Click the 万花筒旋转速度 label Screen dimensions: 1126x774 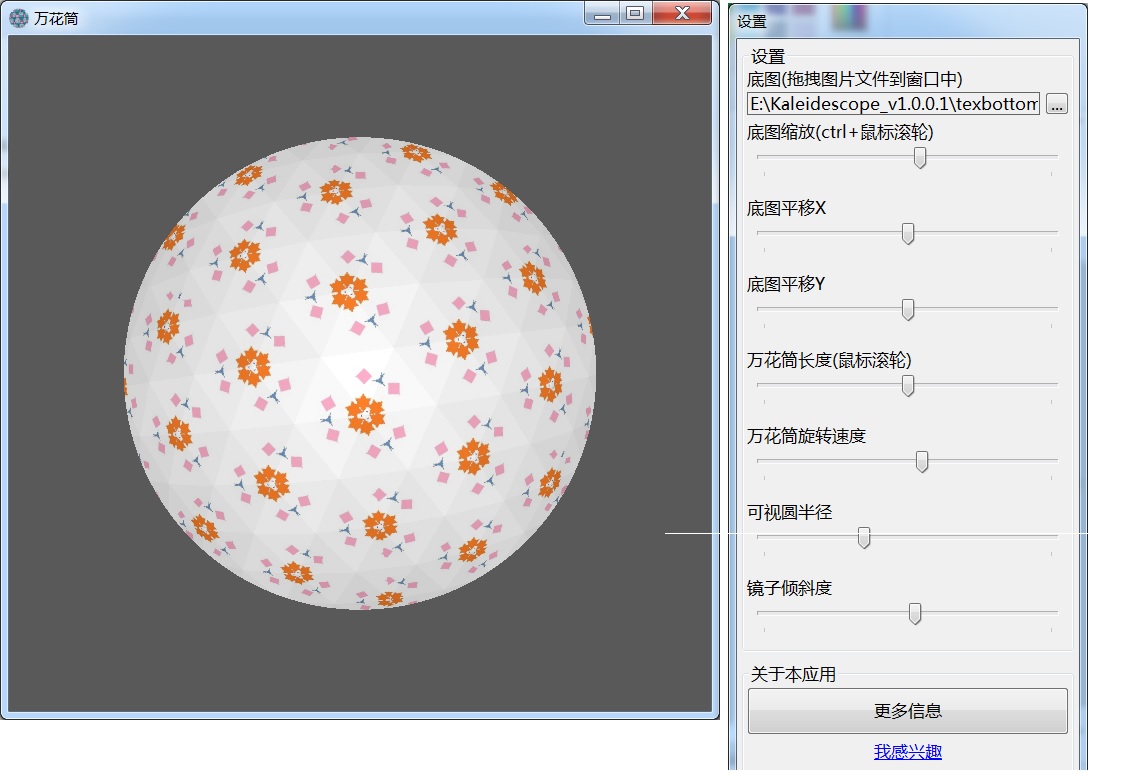[x=806, y=437]
